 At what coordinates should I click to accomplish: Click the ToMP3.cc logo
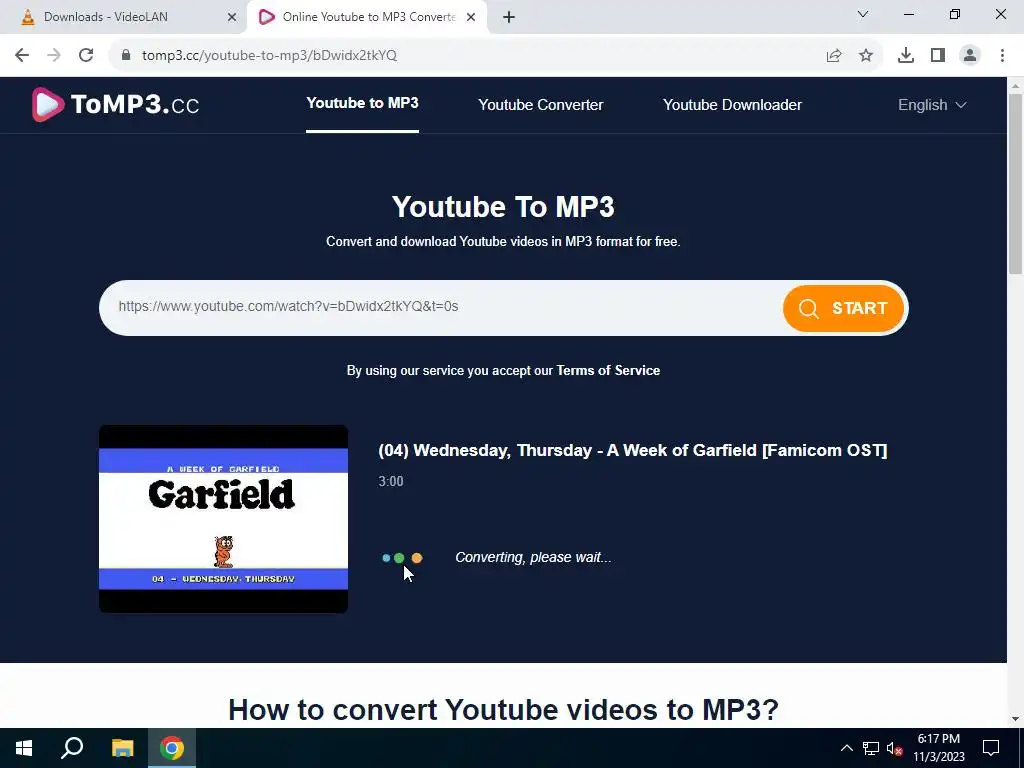pyautogui.click(x=116, y=104)
